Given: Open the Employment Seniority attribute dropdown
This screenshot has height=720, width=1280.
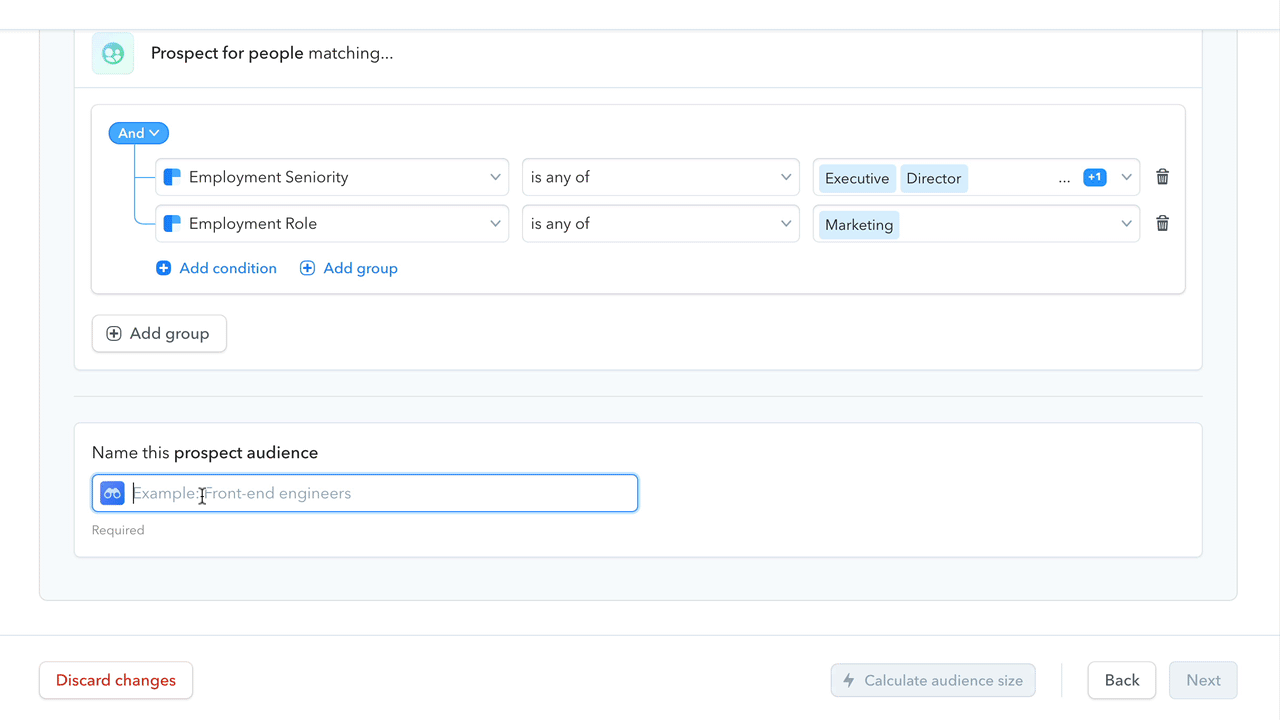Looking at the screenshot, I should 331,176.
